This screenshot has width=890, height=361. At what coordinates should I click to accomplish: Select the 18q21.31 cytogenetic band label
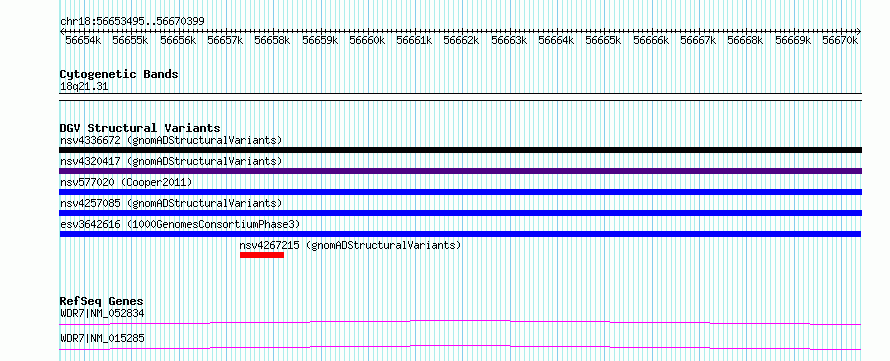coord(84,87)
